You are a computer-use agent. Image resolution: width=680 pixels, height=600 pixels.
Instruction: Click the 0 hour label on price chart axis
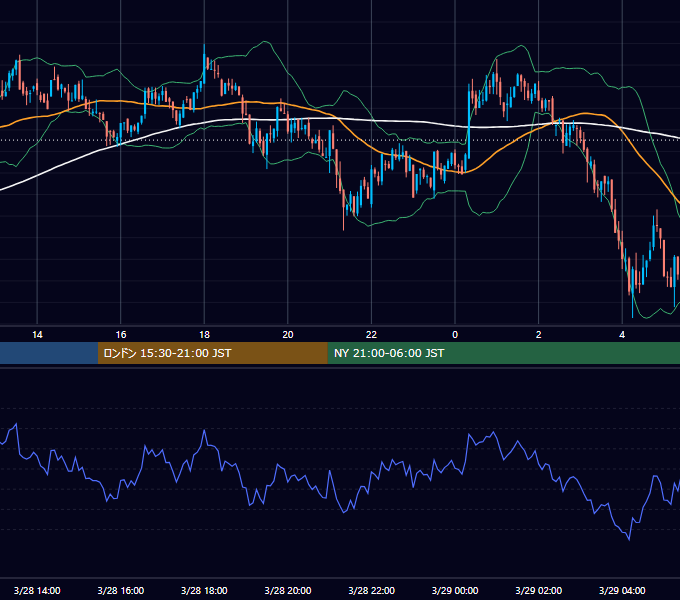click(455, 335)
